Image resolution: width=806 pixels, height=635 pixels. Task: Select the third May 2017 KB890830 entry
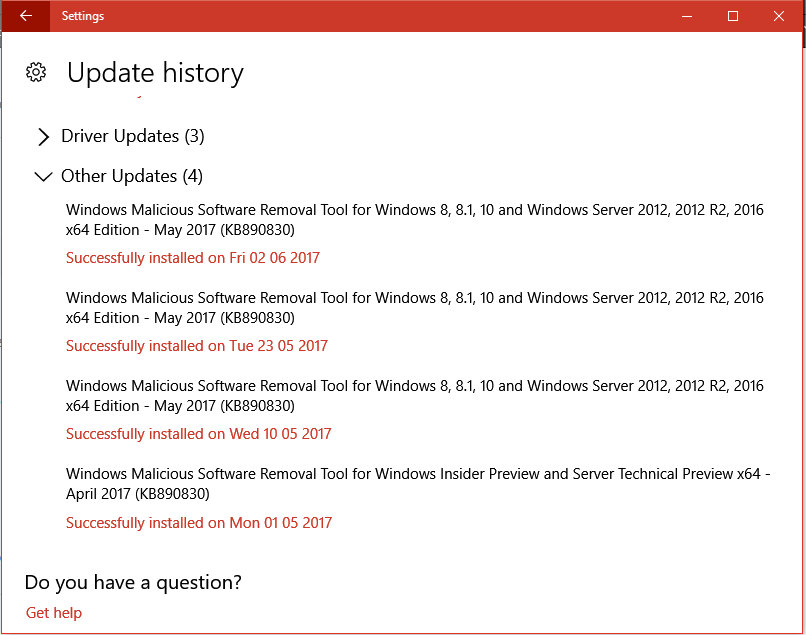tap(414, 396)
